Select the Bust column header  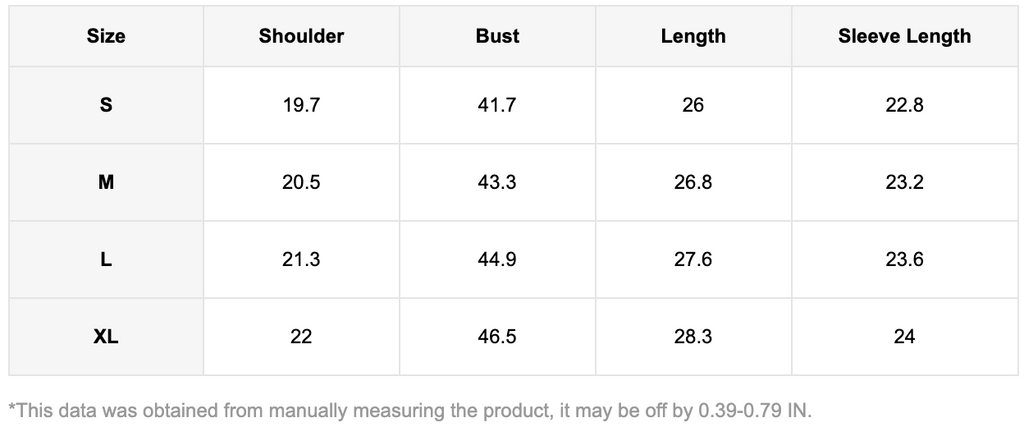[x=497, y=36]
